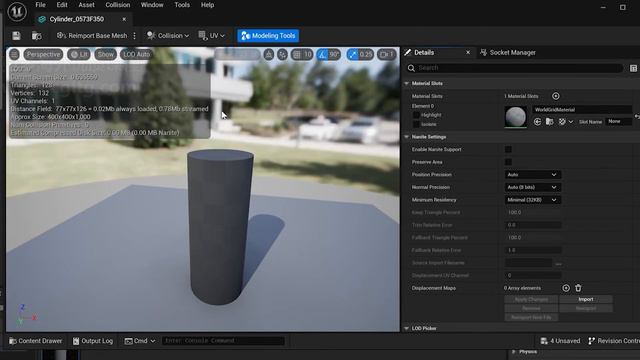Click the material slot actions icon
The image size is (640, 360).
[562, 122]
